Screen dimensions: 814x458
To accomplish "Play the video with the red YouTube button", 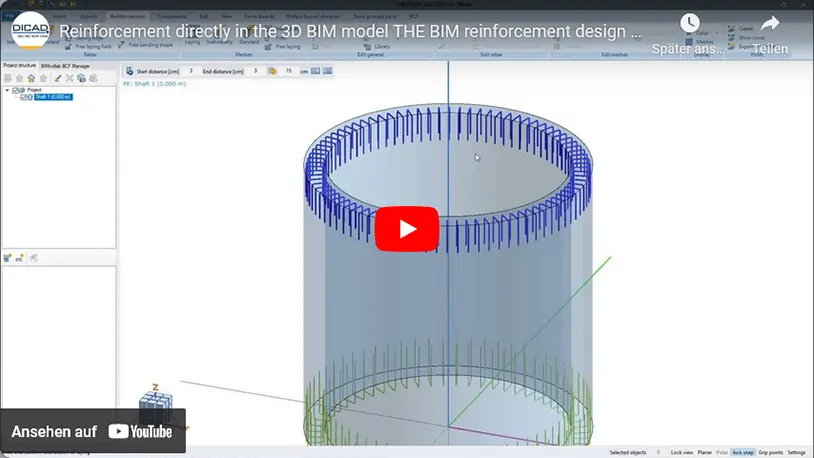I will (x=407, y=228).
